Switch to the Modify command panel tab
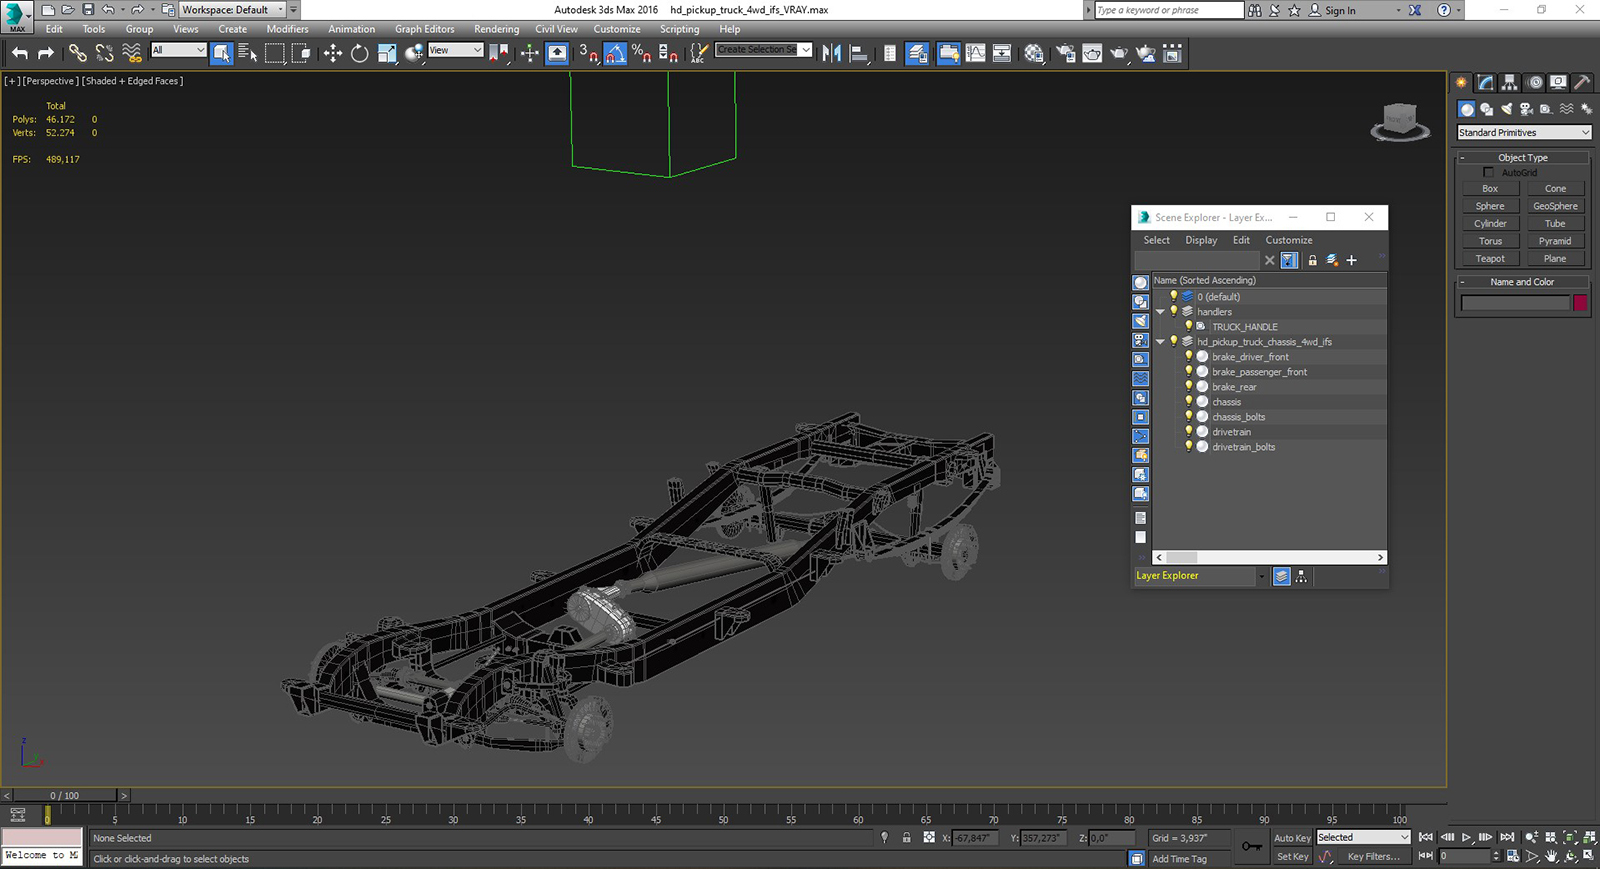Screen dimensions: 1600x869 pyautogui.click(x=1486, y=83)
